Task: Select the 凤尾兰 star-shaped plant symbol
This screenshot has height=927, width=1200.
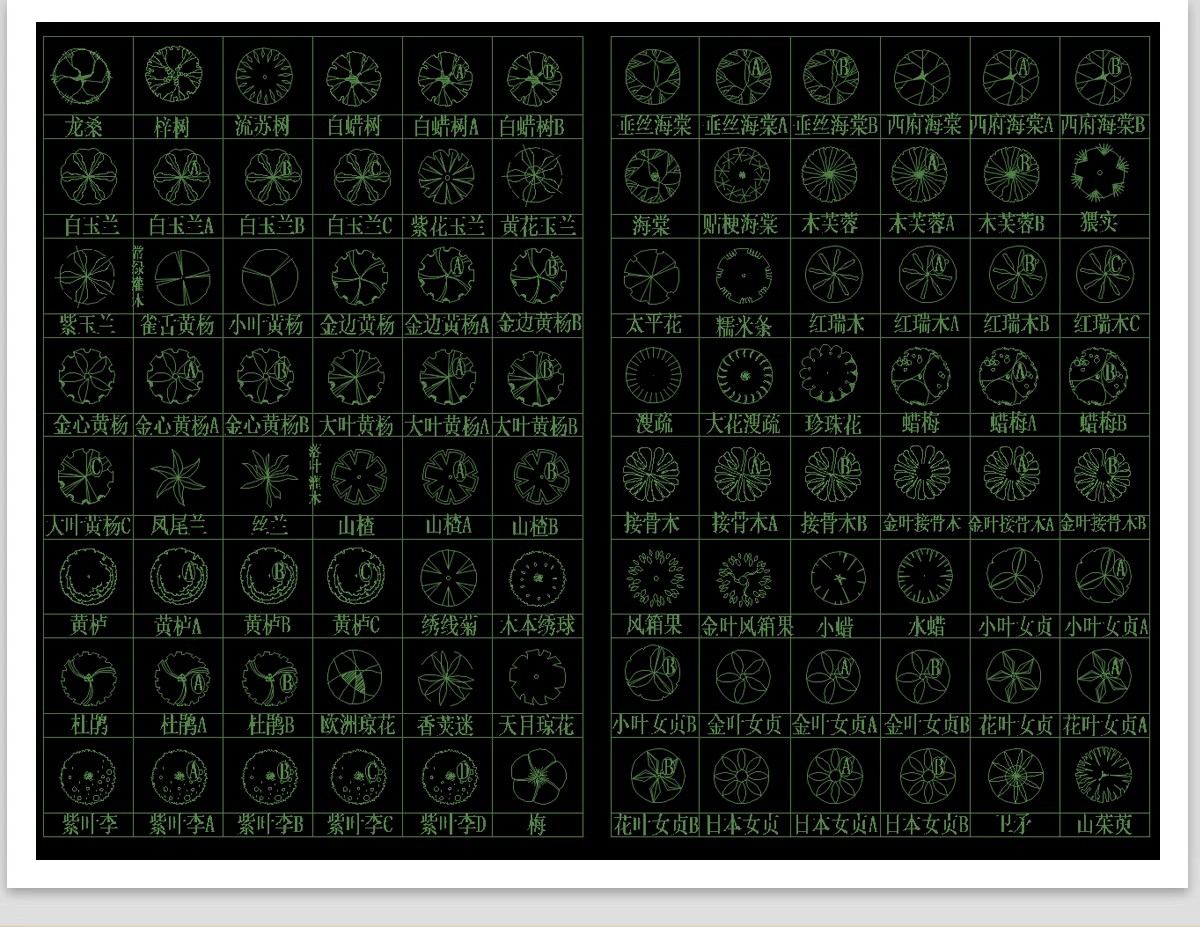Action: (x=177, y=477)
